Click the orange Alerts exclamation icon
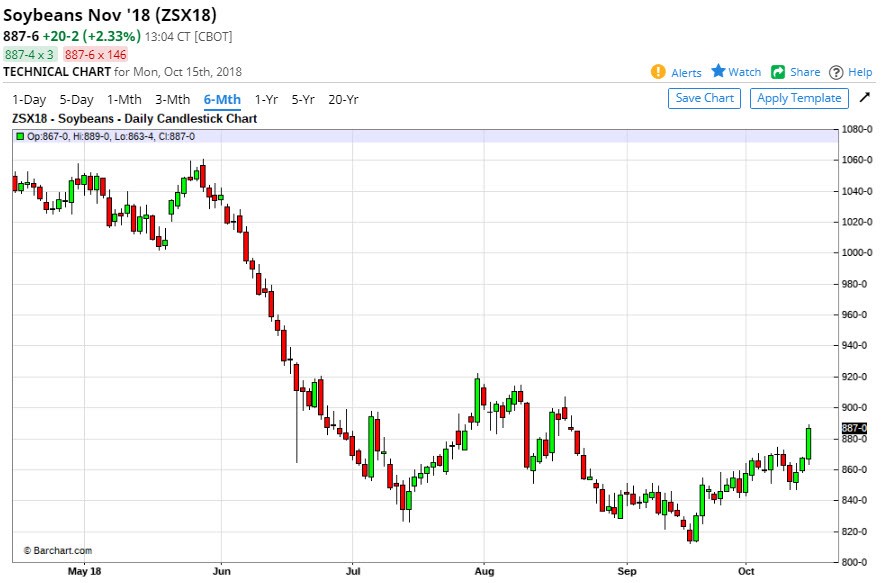 pos(658,72)
